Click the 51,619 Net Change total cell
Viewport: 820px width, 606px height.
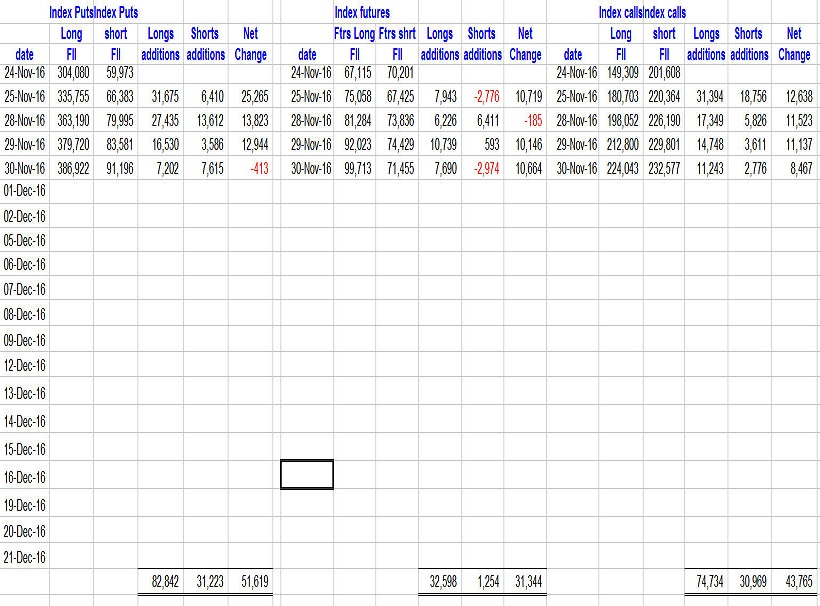click(x=251, y=580)
